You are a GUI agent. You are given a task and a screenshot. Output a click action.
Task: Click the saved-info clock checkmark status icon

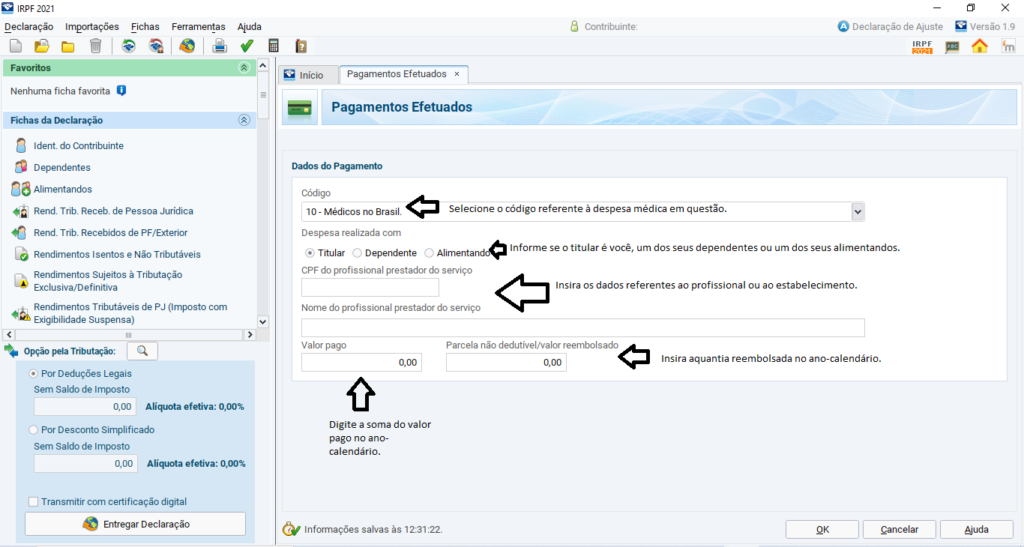click(x=291, y=529)
